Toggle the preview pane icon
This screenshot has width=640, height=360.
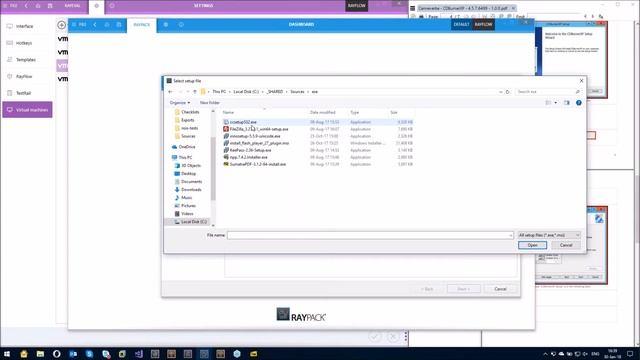click(567, 103)
